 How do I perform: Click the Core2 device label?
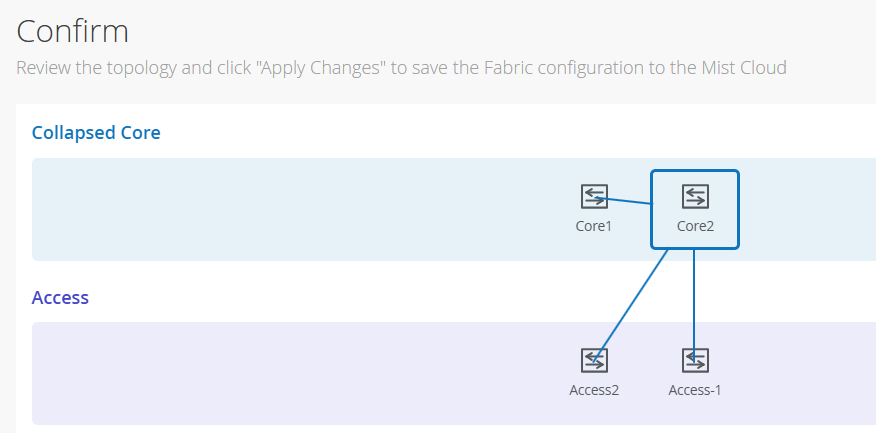tap(695, 226)
